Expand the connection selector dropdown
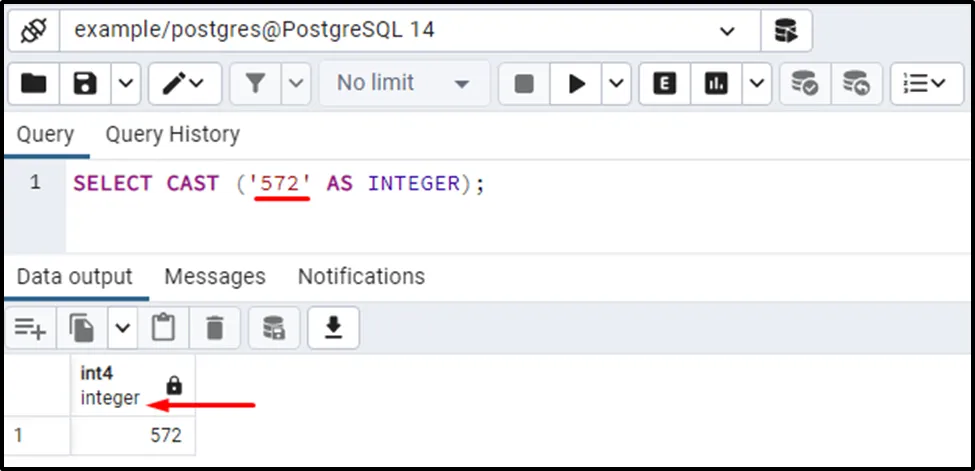The image size is (975, 471). click(727, 30)
